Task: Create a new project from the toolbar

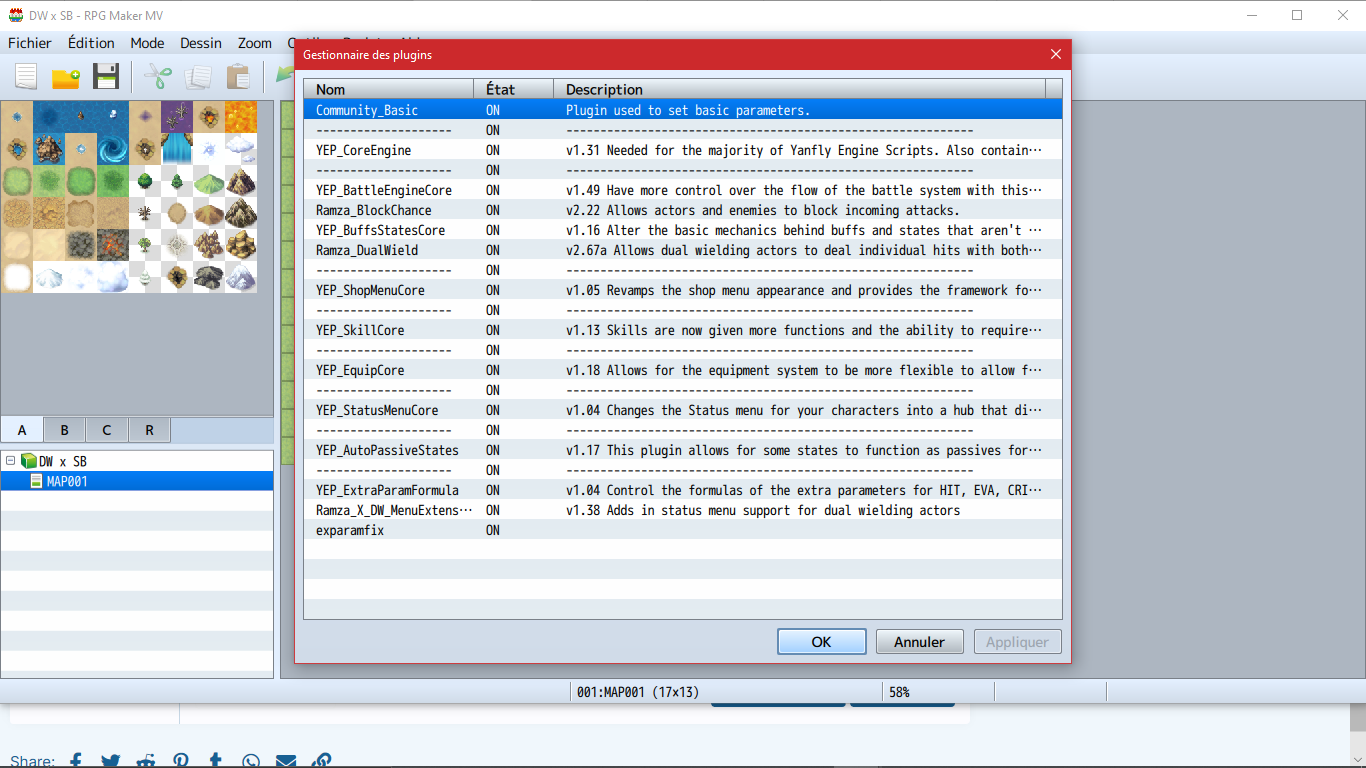Action: (x=26, y=76)
